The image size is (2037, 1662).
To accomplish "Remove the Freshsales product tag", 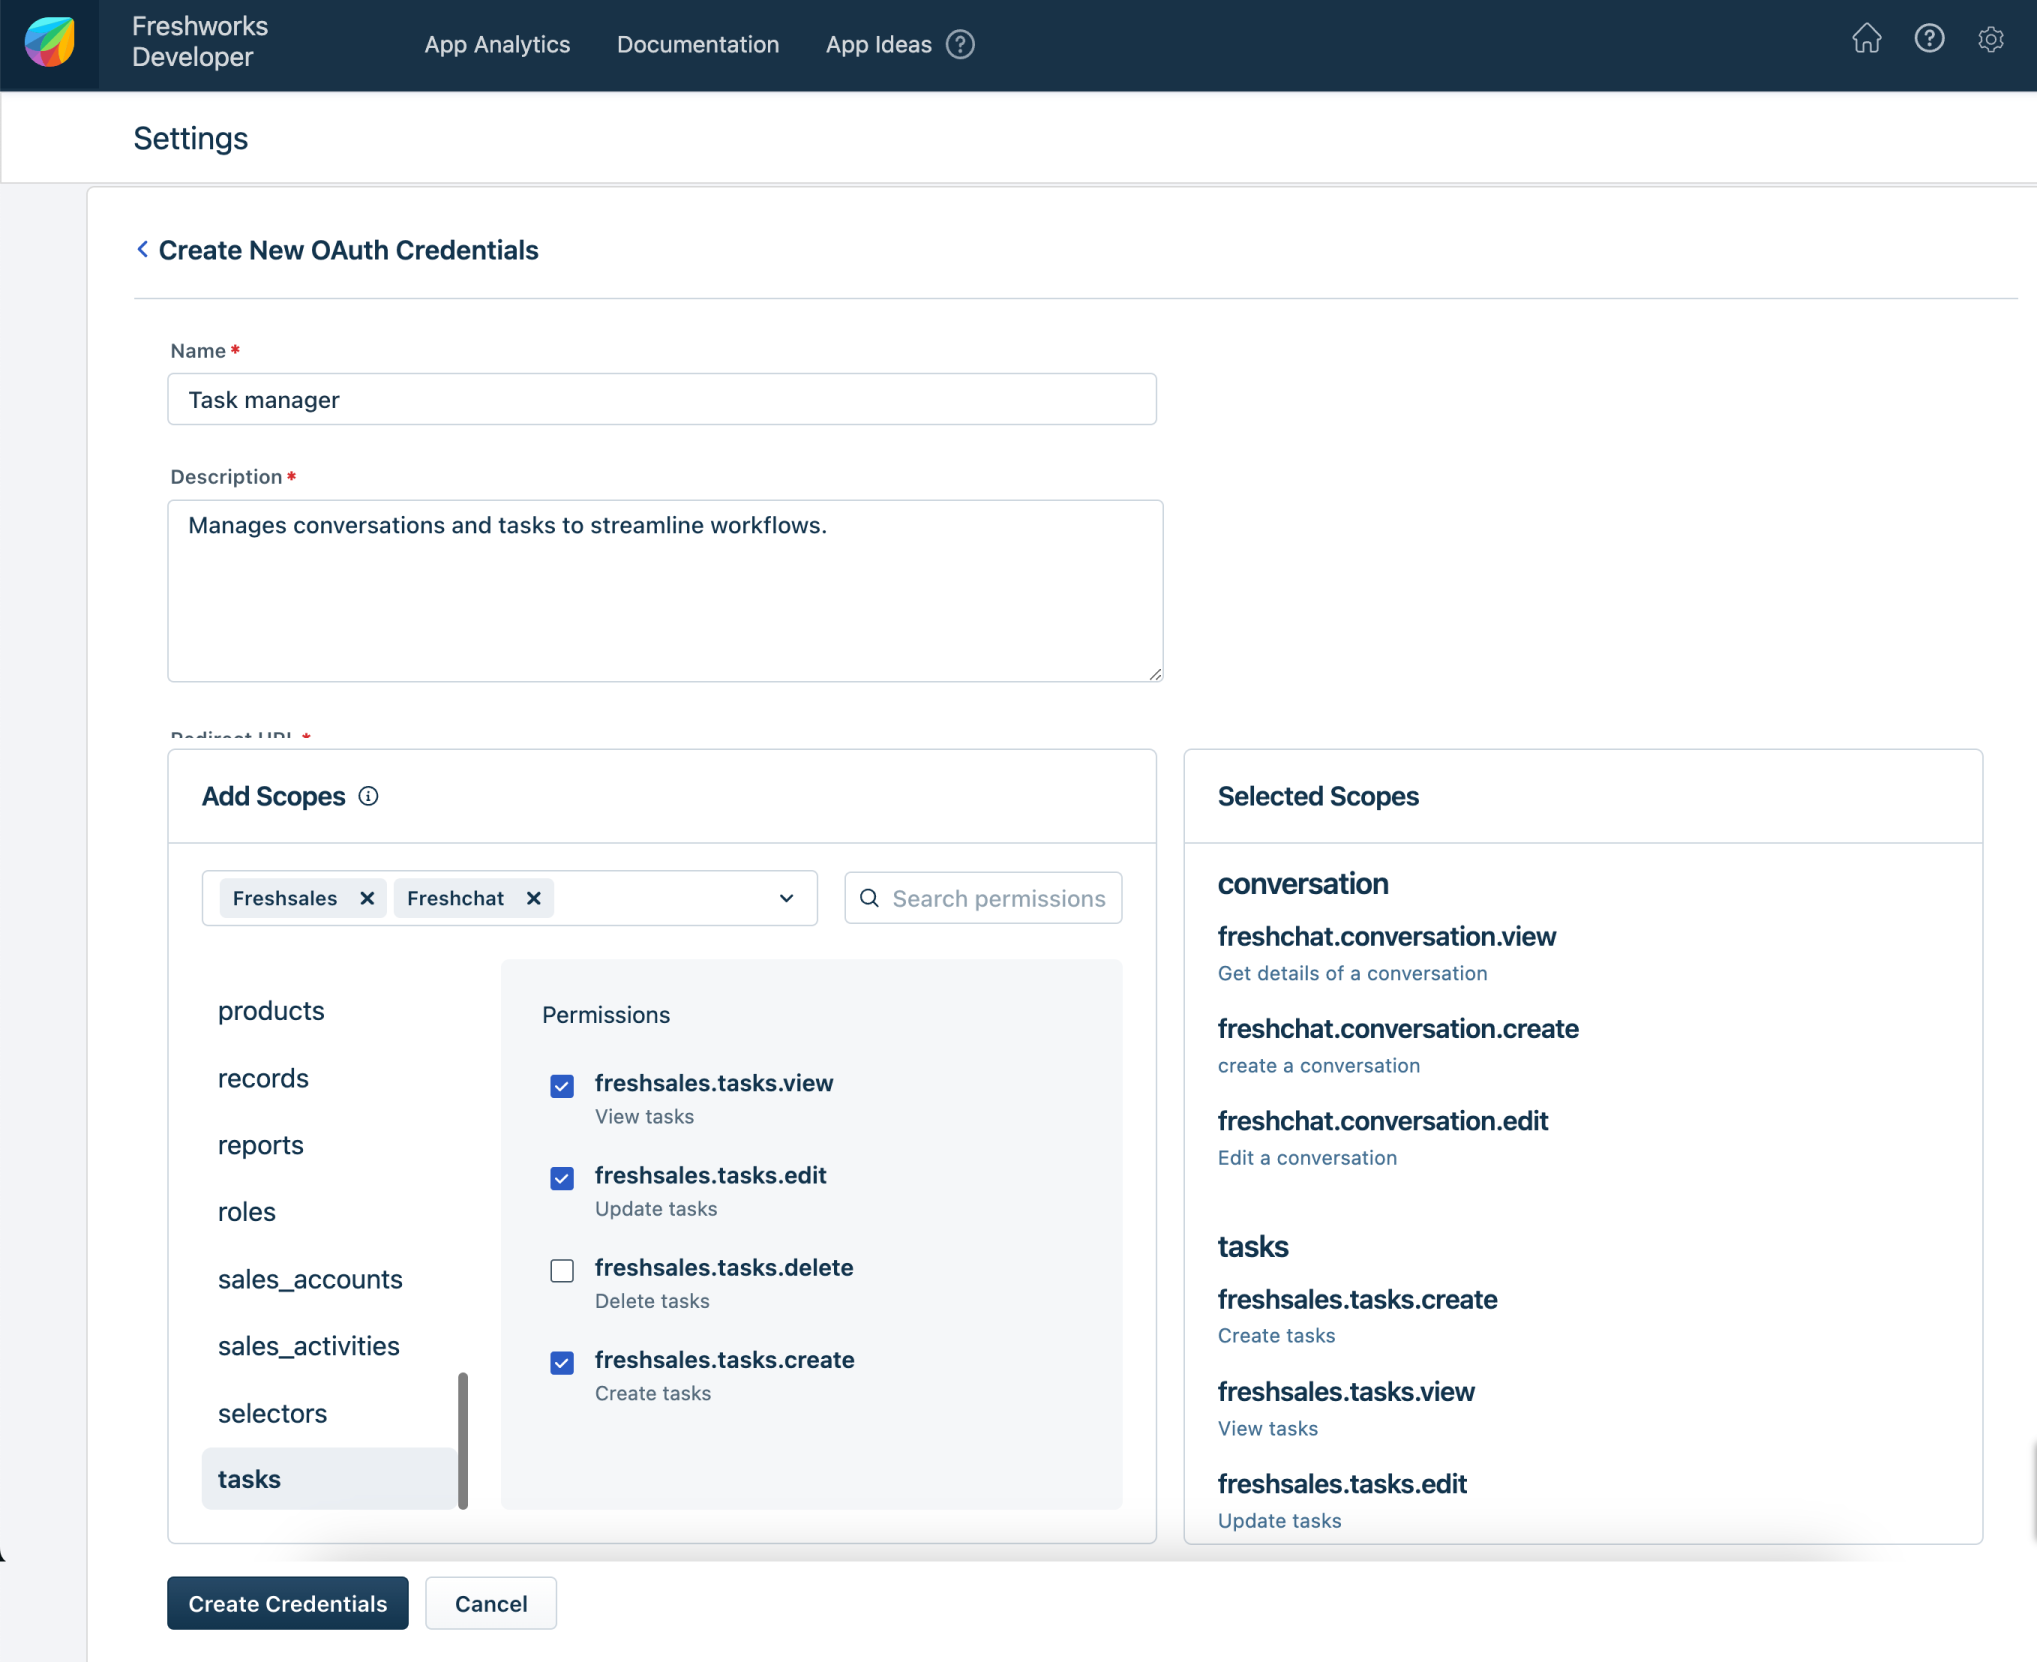I will click(x=367, y=898).
